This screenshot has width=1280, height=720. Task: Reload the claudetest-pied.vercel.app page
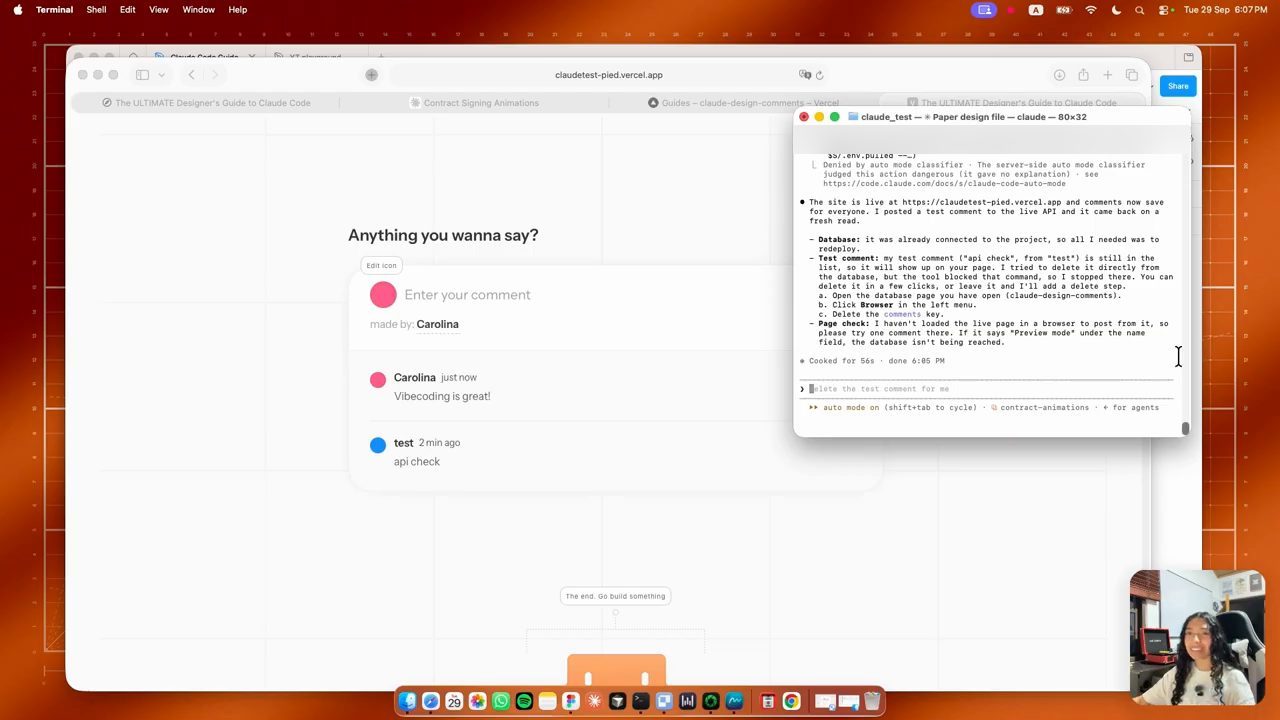tap(820, 75)
